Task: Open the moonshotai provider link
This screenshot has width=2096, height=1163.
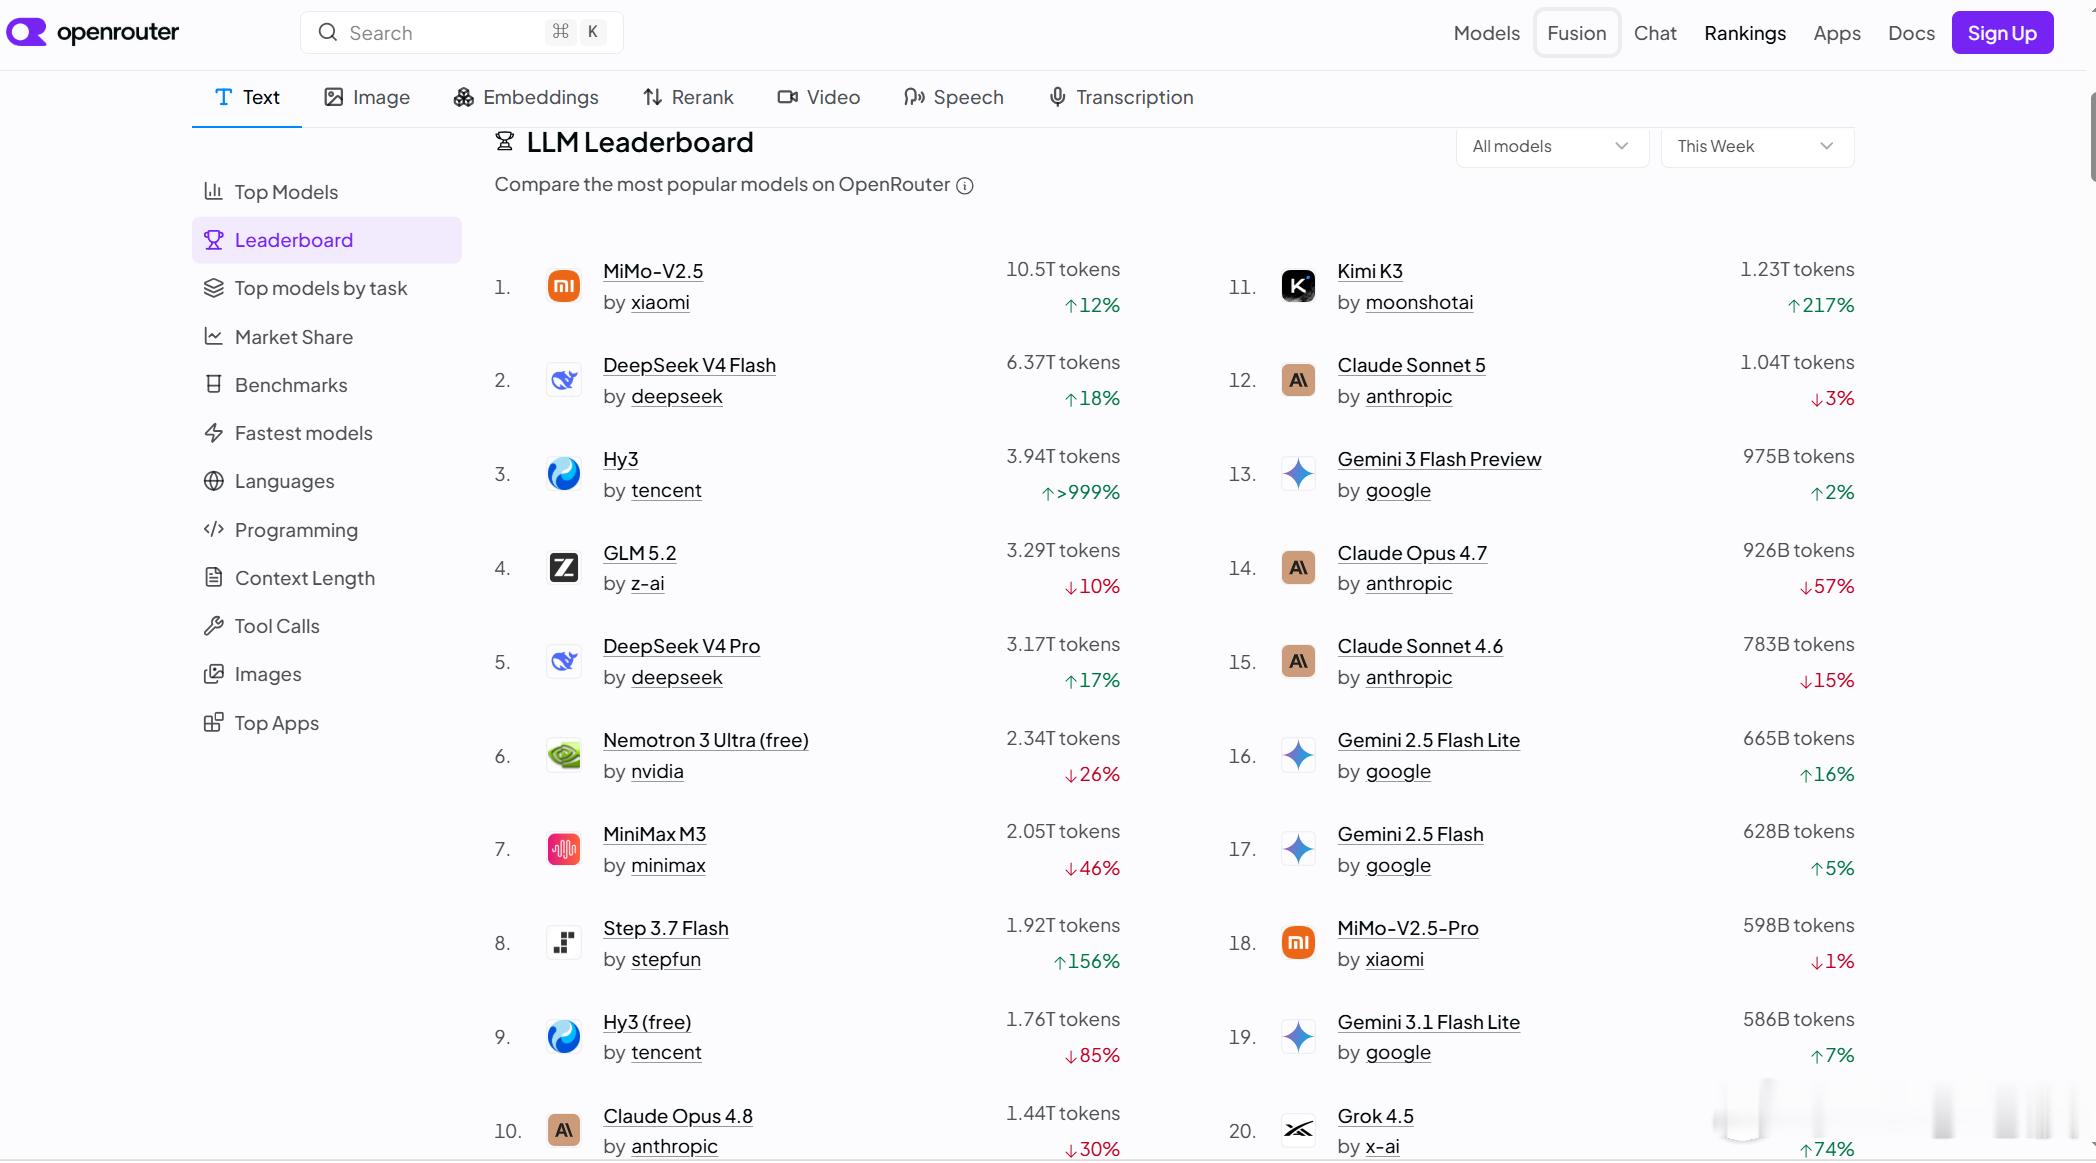Action: tap(1419, 302)
